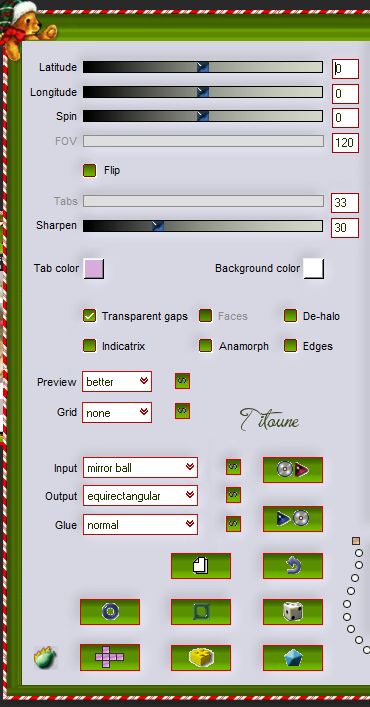Click the pink cross cube-layout button

click(110, 658)
